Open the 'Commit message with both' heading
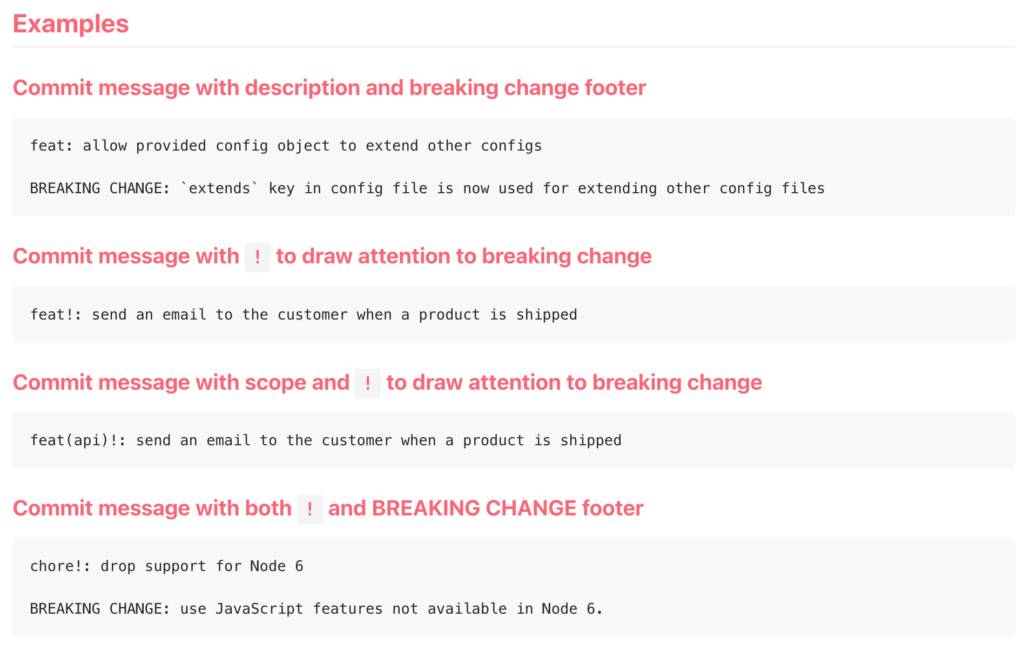 click(152, 509)
